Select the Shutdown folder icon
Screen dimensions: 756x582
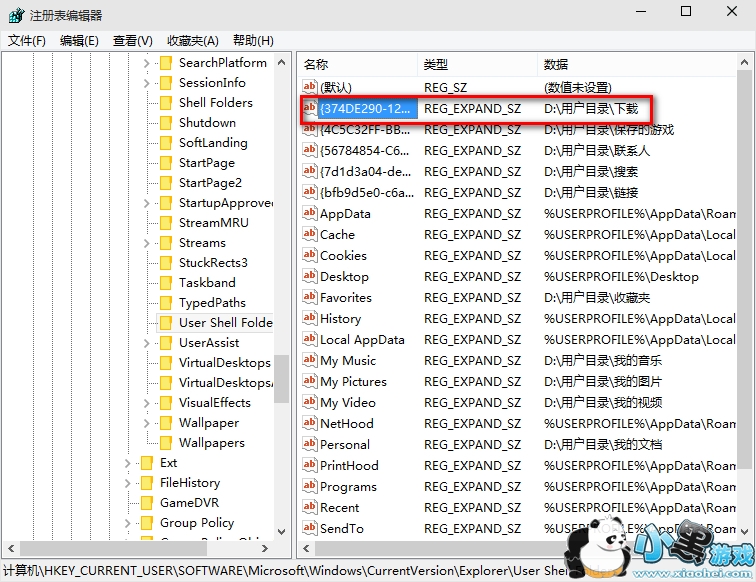click(166, 123)
